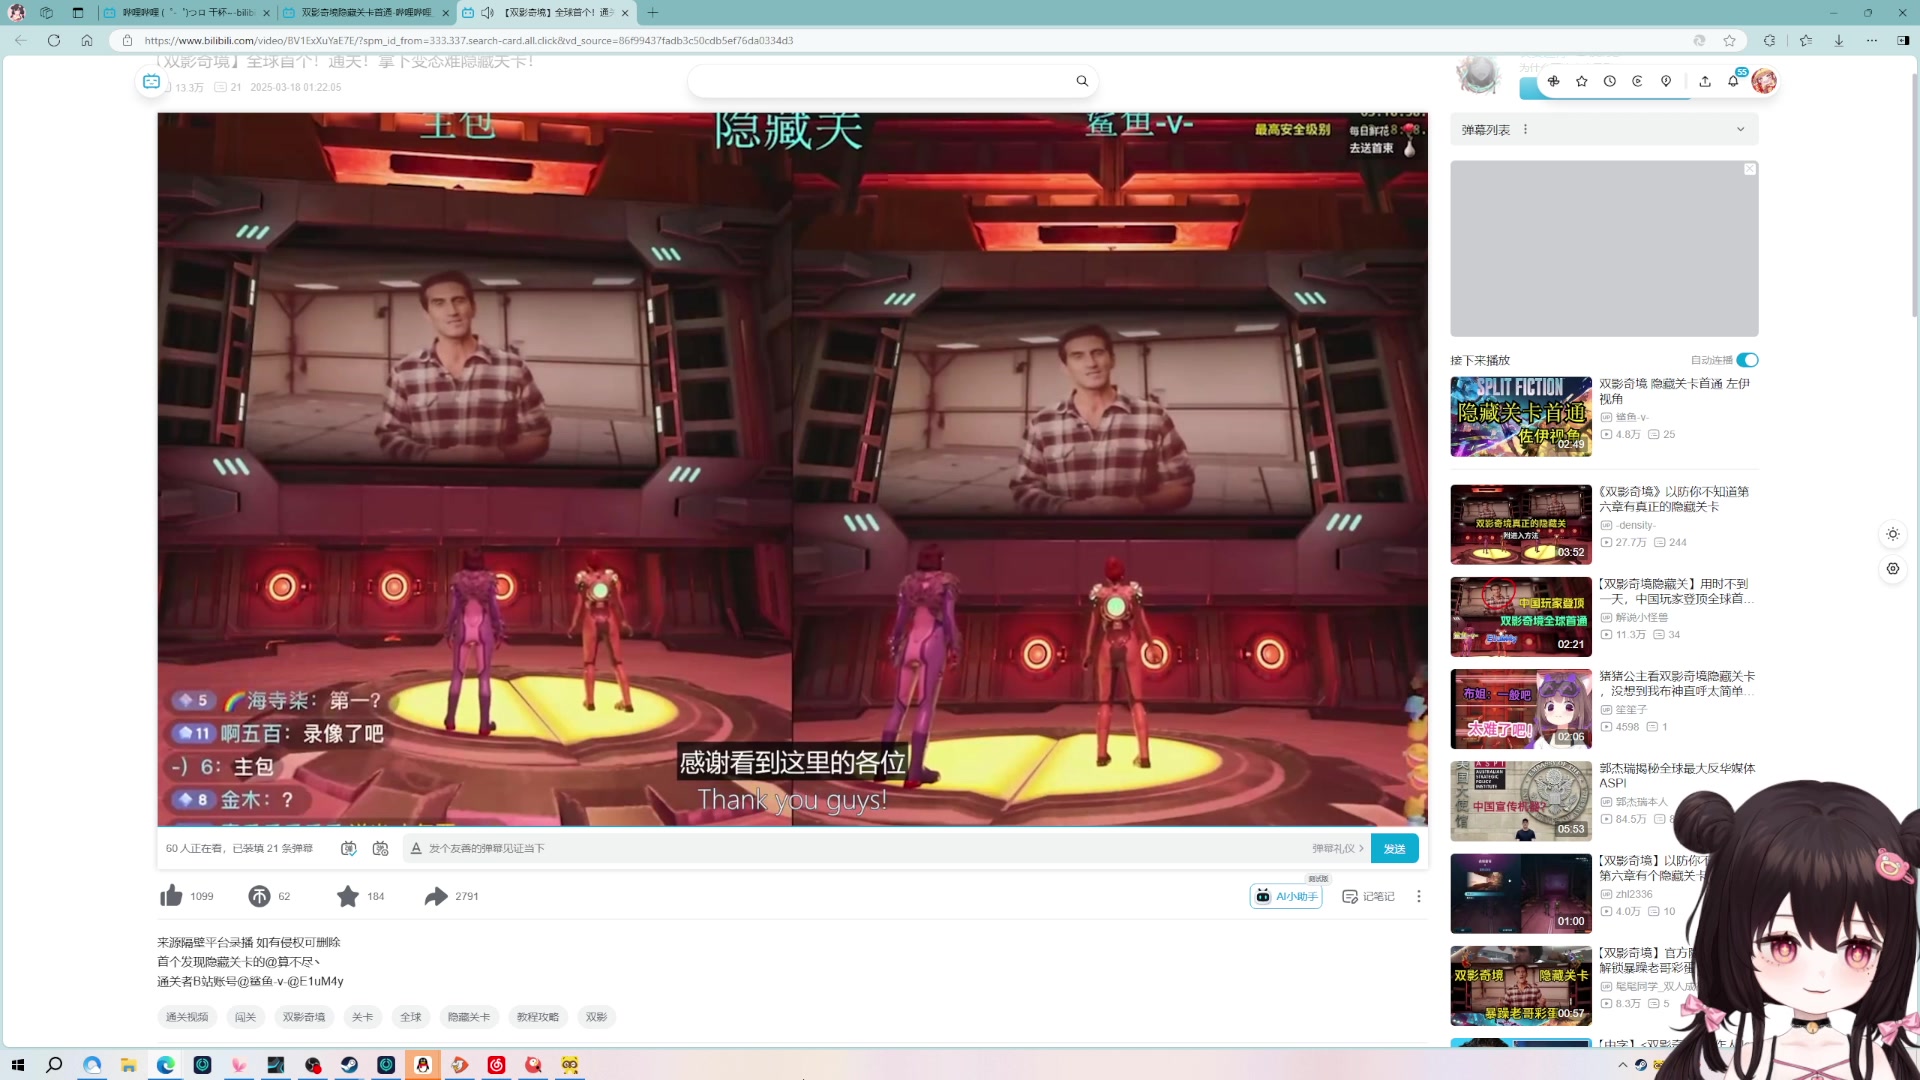Close the active 【双影奇境】全球首个 tab
This screenshot has width=1920, height=1080.
pyautogui.click(x=625, y=13)
